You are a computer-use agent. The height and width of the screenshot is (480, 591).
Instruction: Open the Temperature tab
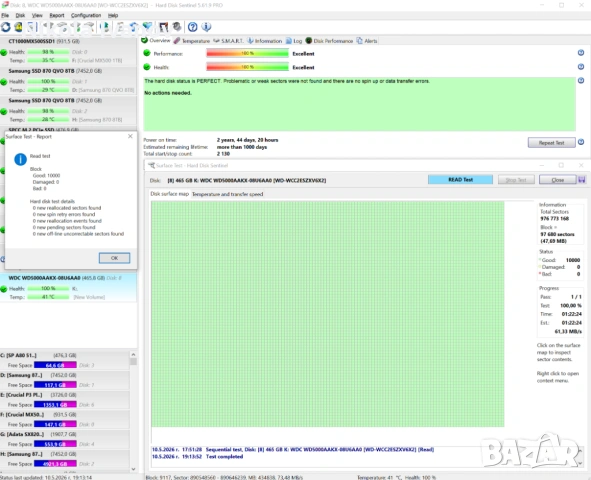[x=191, y=41]
